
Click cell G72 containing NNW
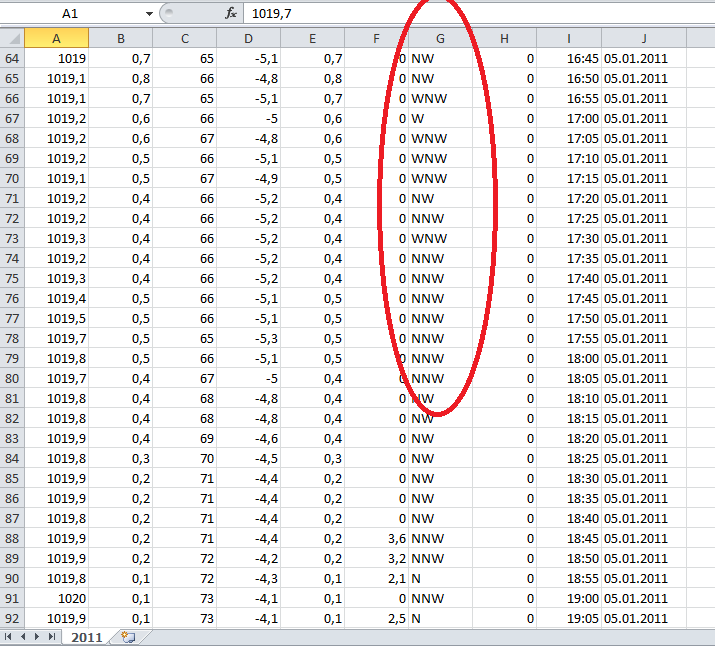(440, 218)
